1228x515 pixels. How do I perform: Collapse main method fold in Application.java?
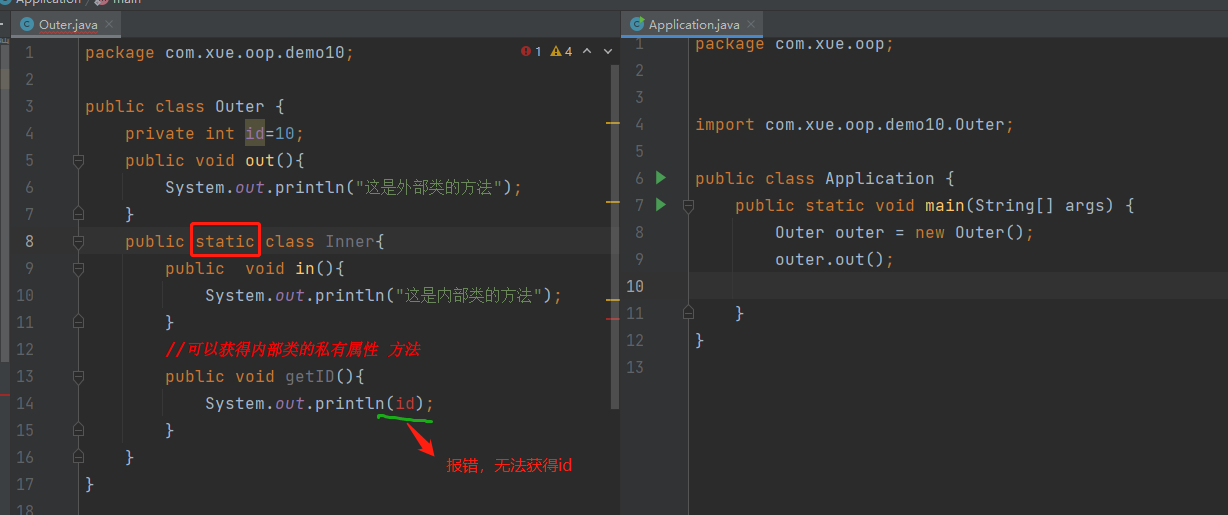tap(688, 205)
